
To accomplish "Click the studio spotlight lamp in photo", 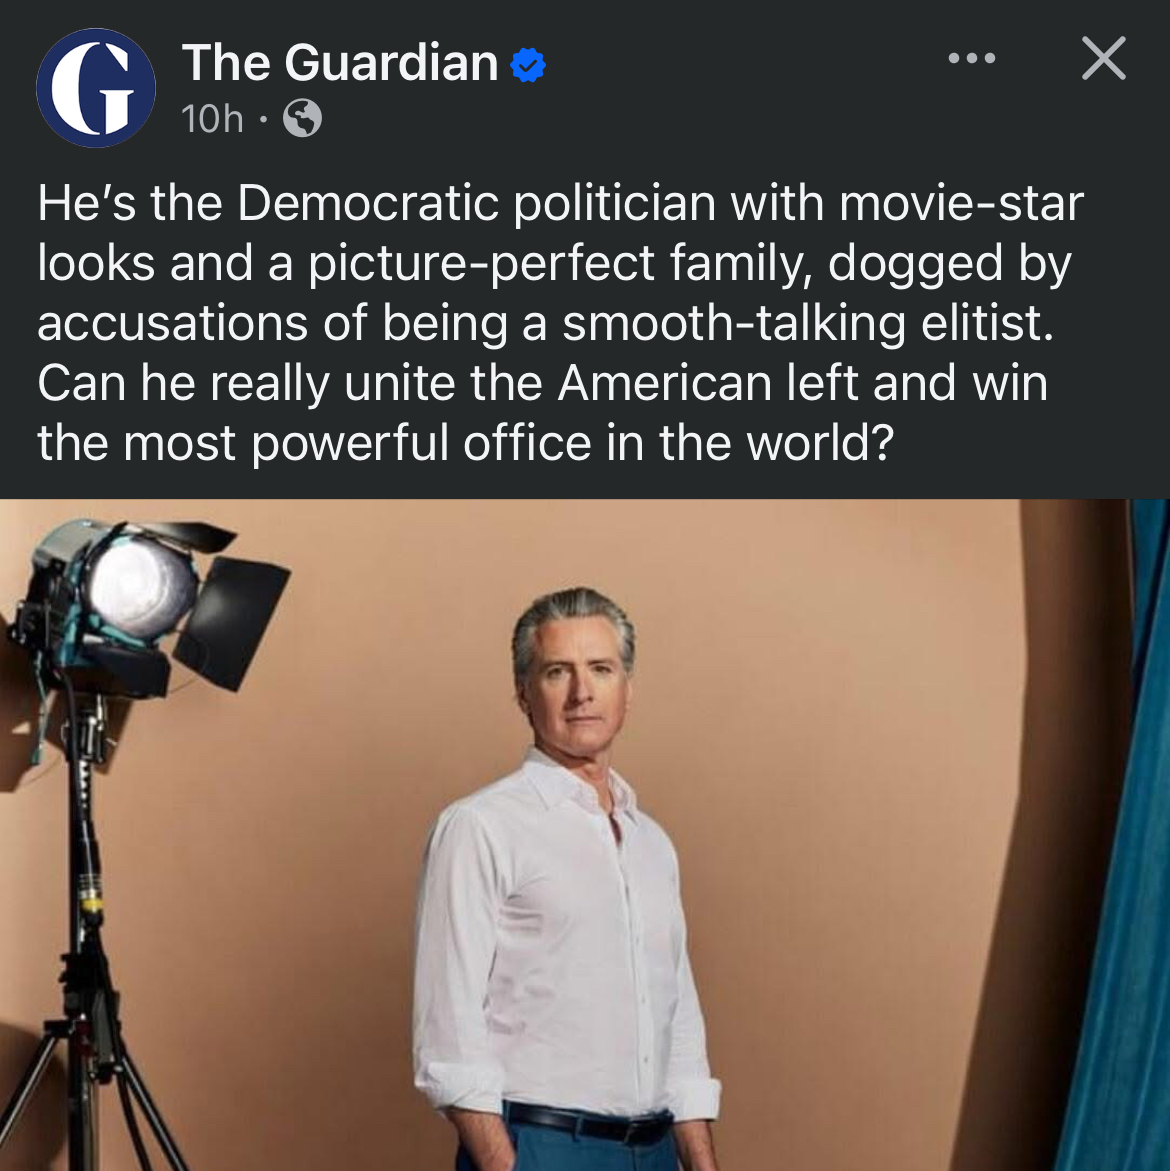I will 146,603.
